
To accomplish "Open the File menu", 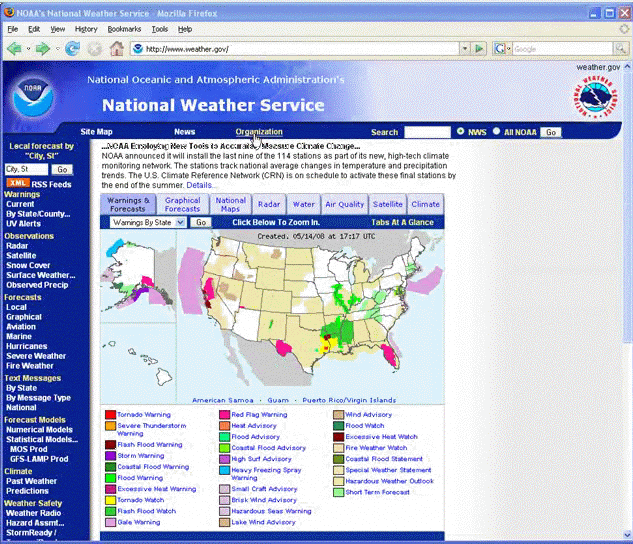I will click(x=13, y=29).
